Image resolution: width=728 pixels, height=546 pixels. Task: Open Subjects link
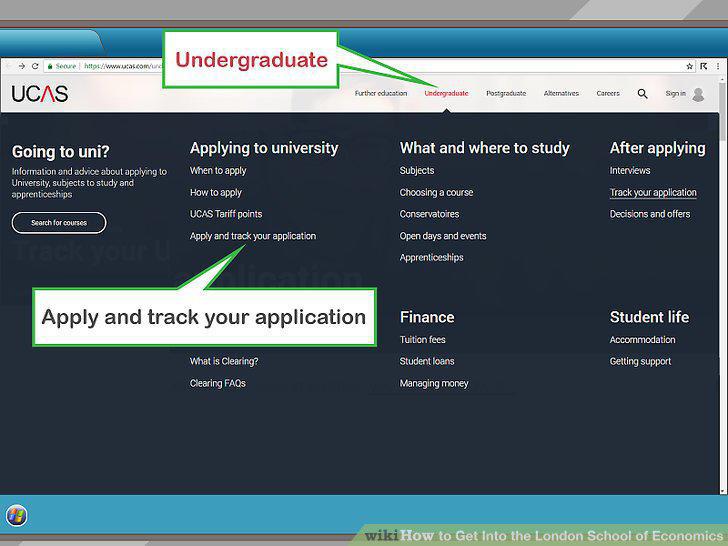417,171
